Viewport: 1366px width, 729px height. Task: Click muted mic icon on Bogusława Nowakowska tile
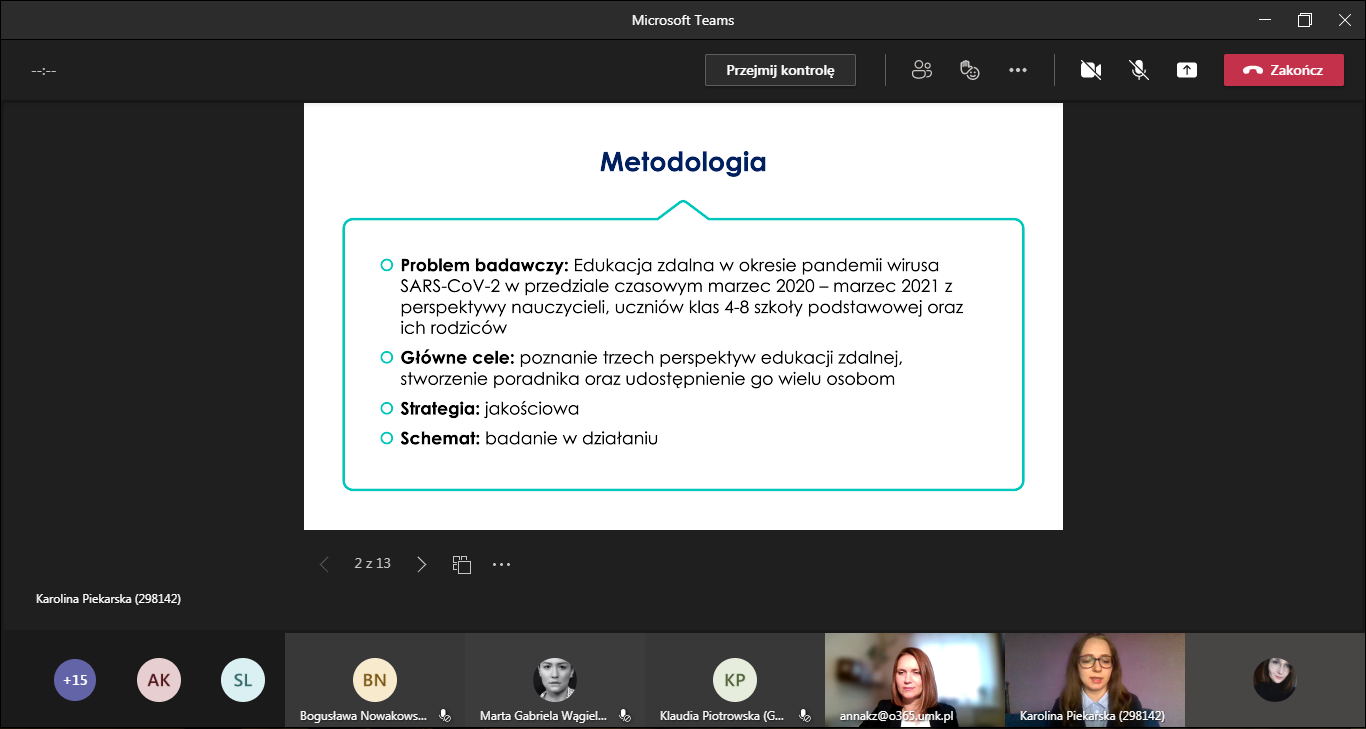point(445,716)
